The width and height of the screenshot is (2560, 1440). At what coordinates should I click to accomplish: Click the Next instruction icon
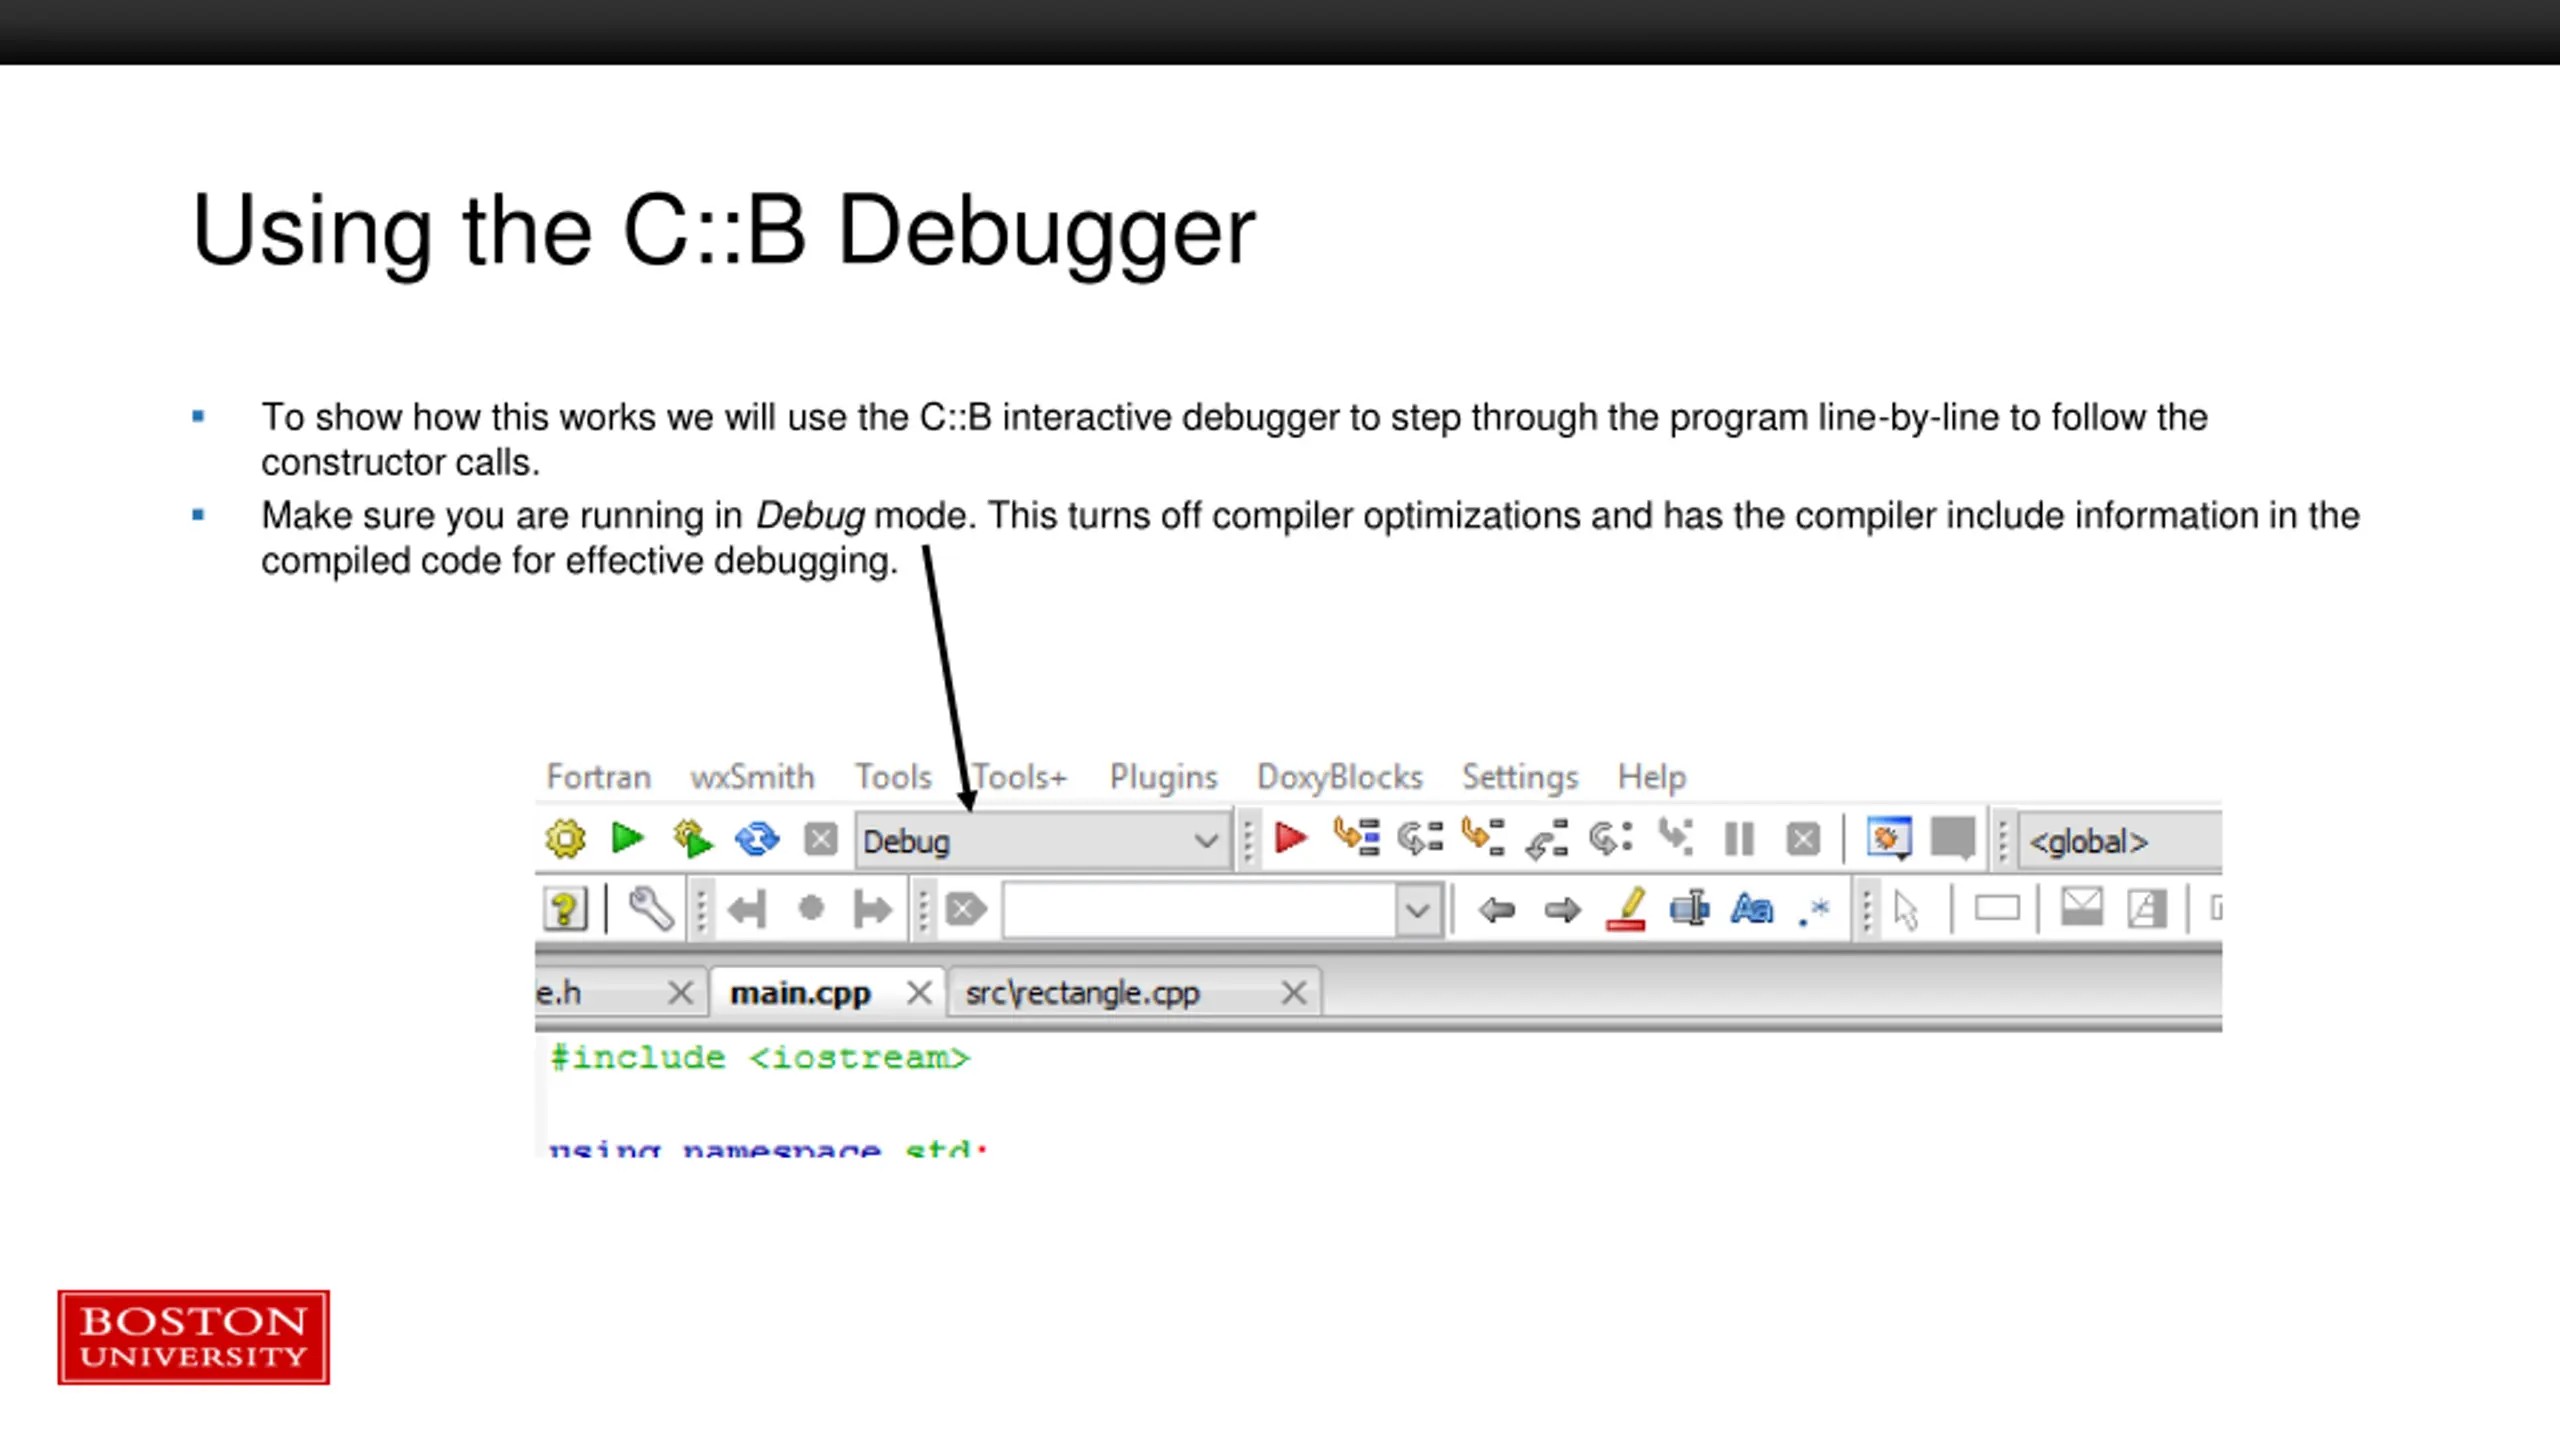point(1611,838)
